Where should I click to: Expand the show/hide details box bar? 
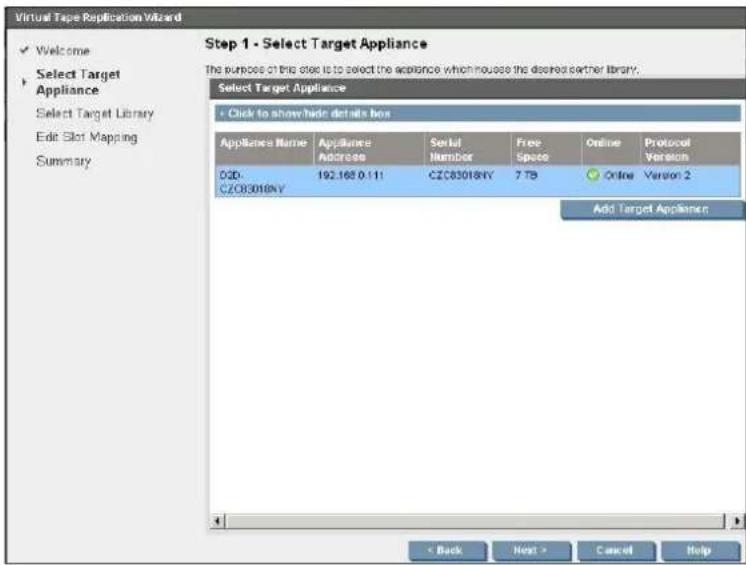(x=478, y=113)
